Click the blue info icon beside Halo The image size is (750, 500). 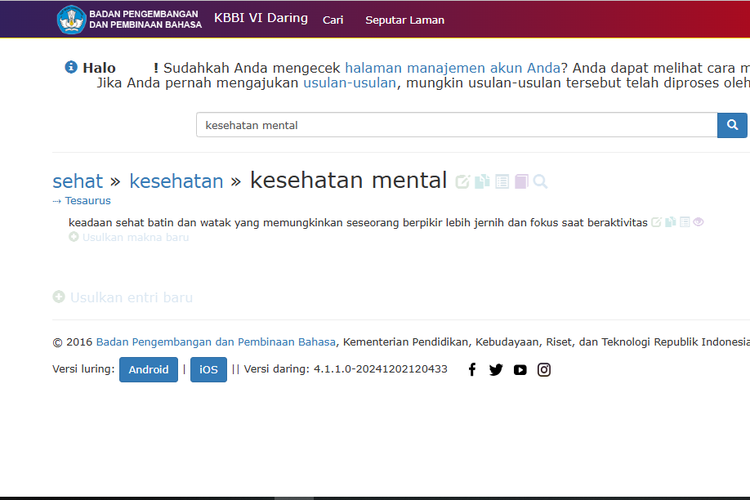tap(71, 67)
